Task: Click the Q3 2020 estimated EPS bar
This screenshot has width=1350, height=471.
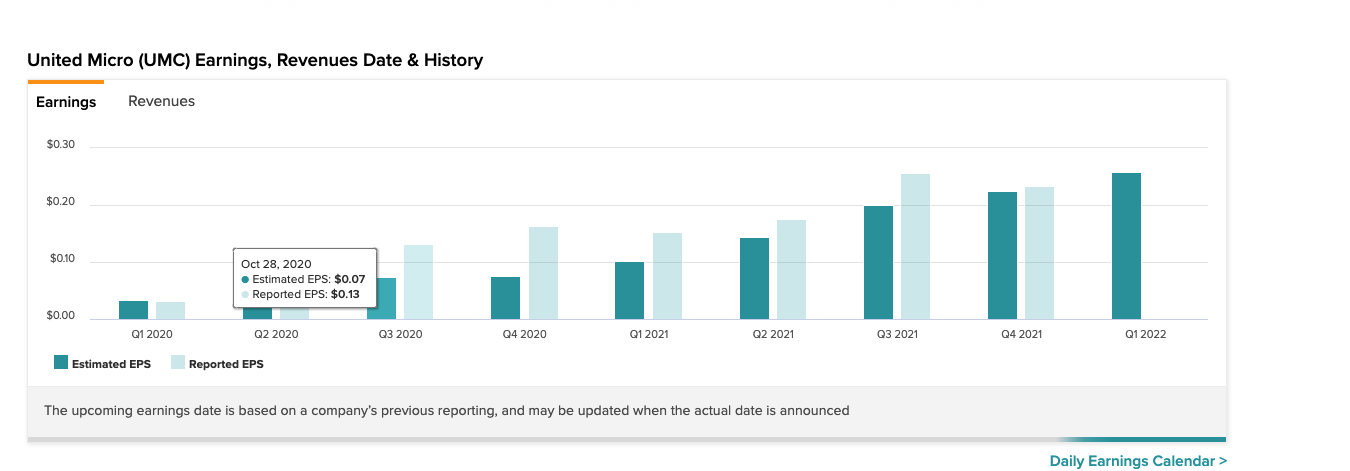Action: [381, 298]
